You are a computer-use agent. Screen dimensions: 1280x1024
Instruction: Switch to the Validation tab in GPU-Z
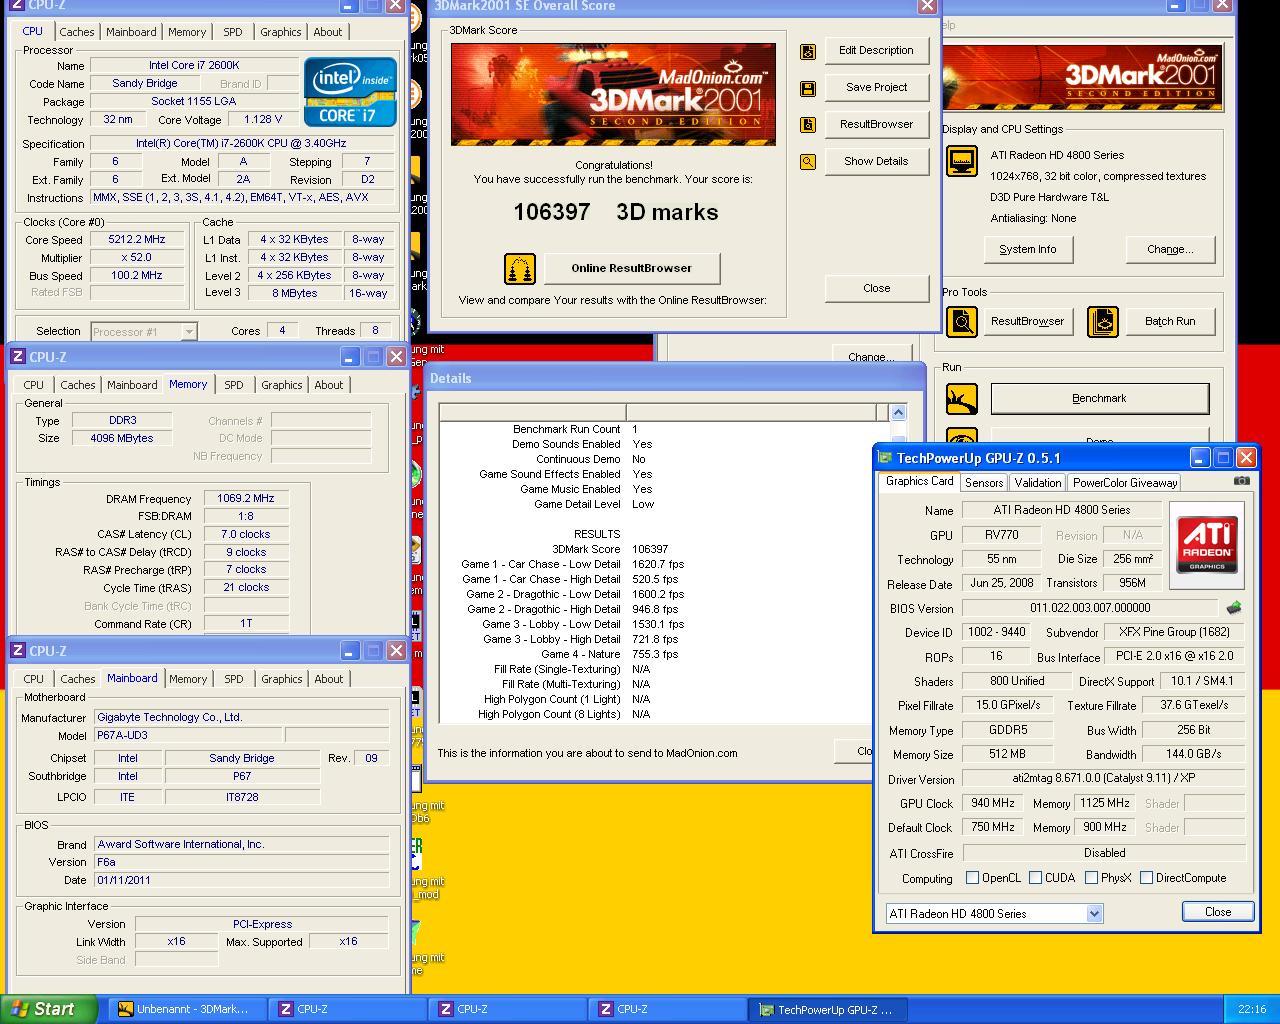[1037, 483]
